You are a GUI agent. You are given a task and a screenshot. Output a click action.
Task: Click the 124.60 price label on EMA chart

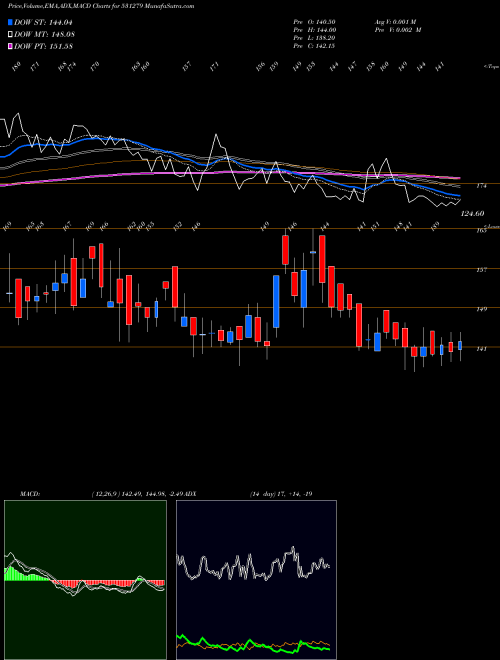tap(472, 214)
